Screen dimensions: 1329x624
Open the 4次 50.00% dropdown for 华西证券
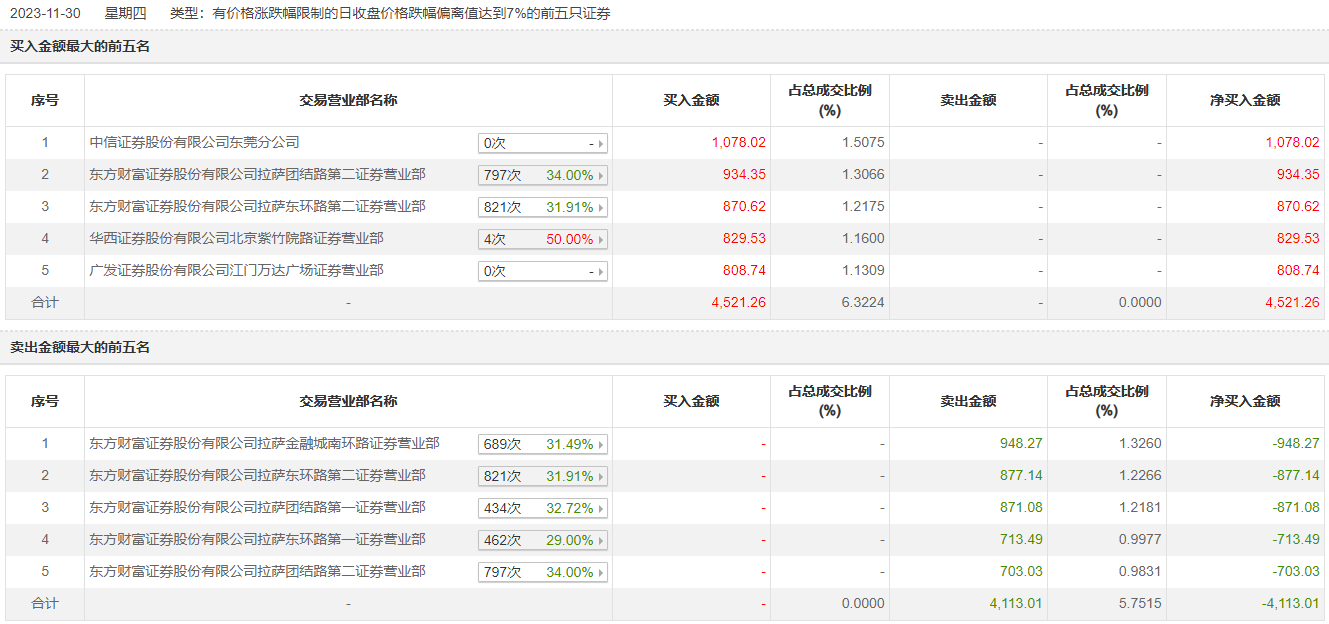tap(543, 239)
